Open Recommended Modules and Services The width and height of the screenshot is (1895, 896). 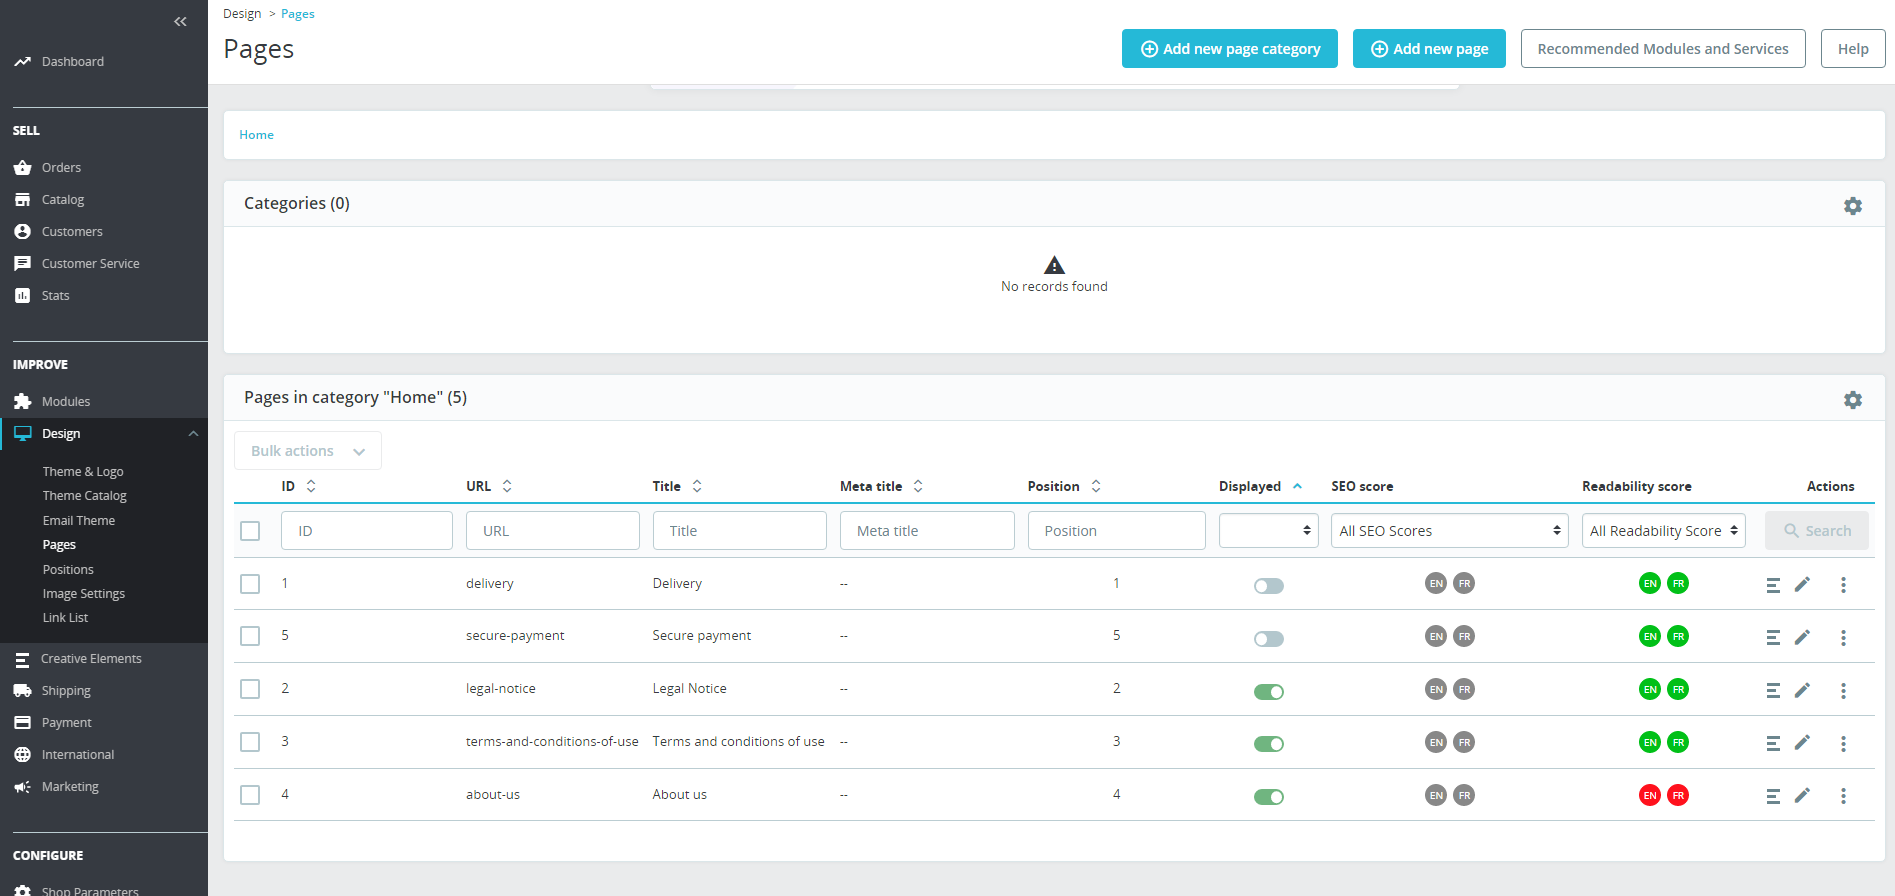[x=1663, y=48]
